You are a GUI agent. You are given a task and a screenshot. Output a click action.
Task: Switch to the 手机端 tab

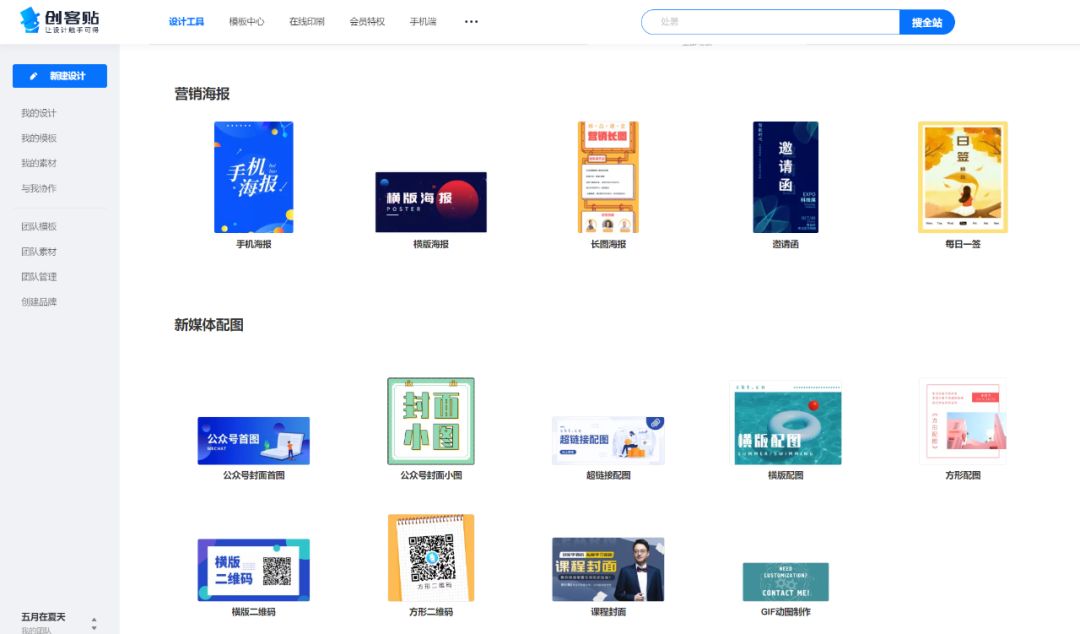tap(423, 21)
